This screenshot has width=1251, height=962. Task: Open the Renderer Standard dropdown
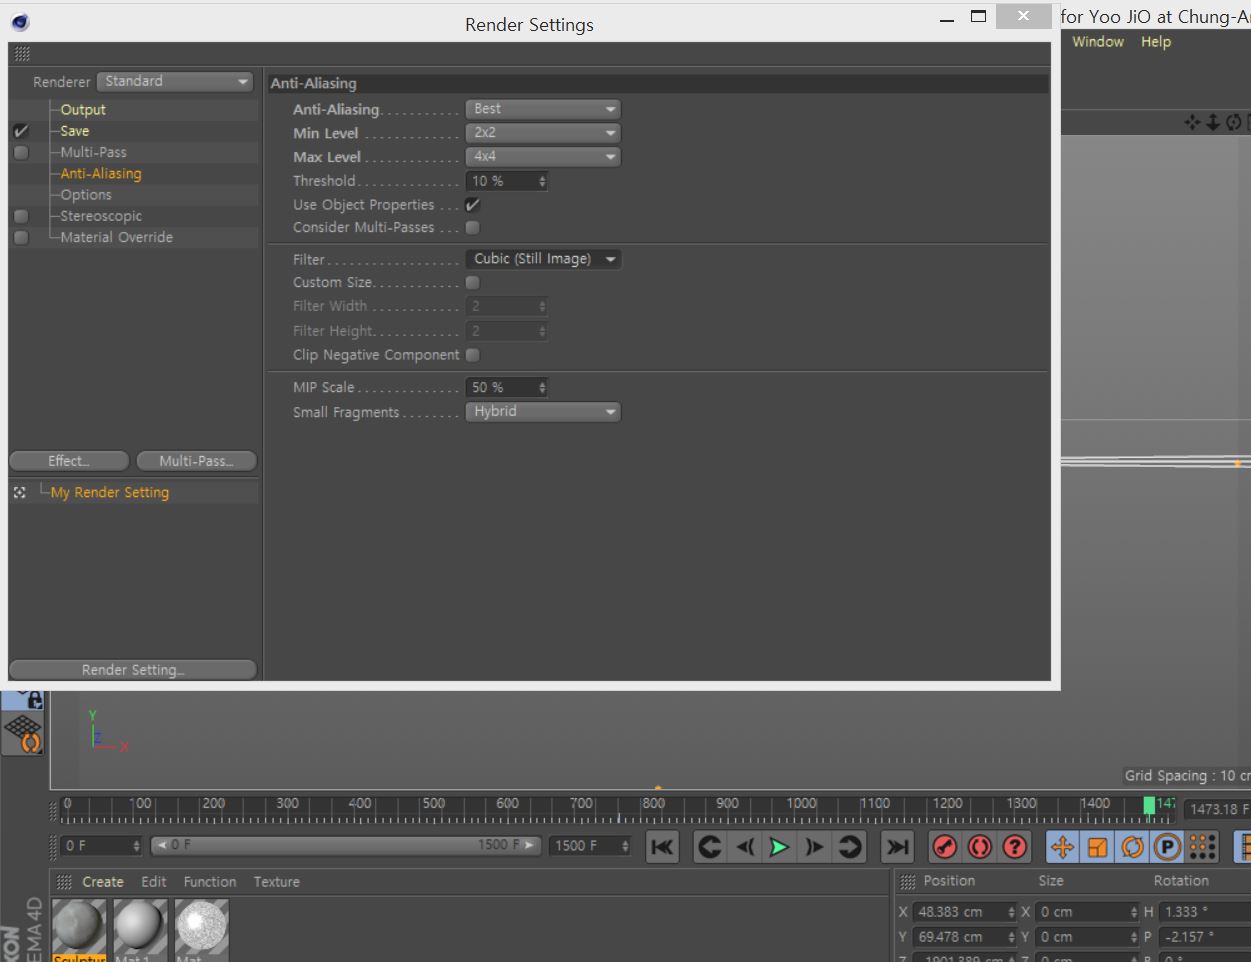(175, 81)
